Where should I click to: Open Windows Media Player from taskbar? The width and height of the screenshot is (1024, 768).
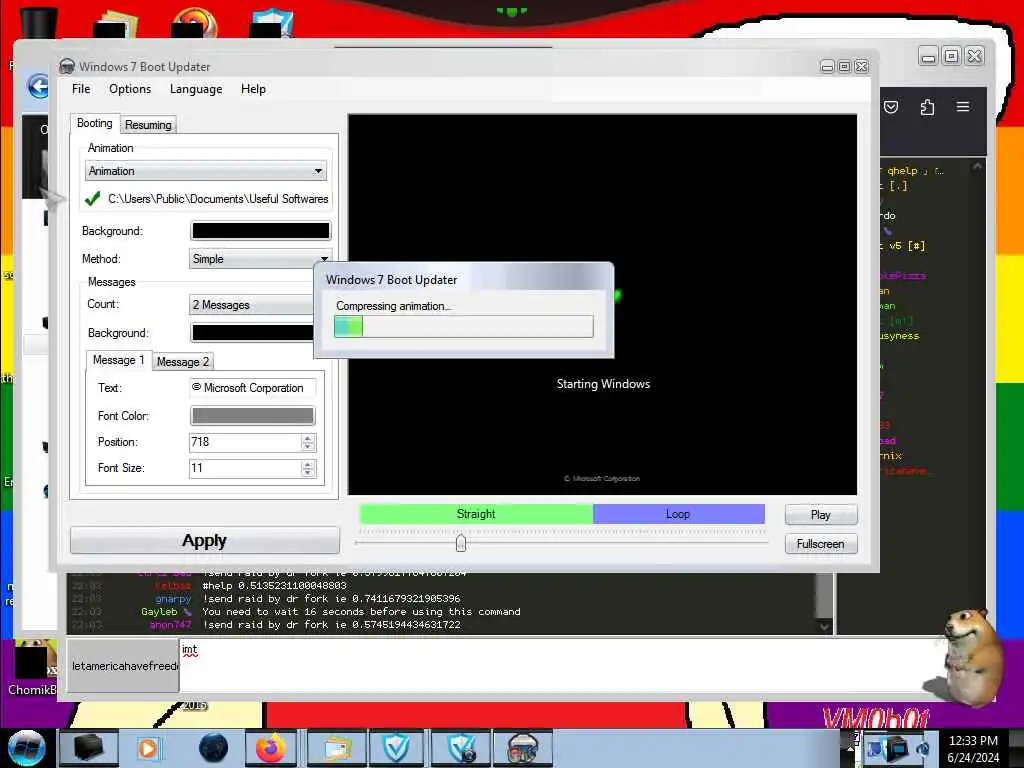coord(149,748)
